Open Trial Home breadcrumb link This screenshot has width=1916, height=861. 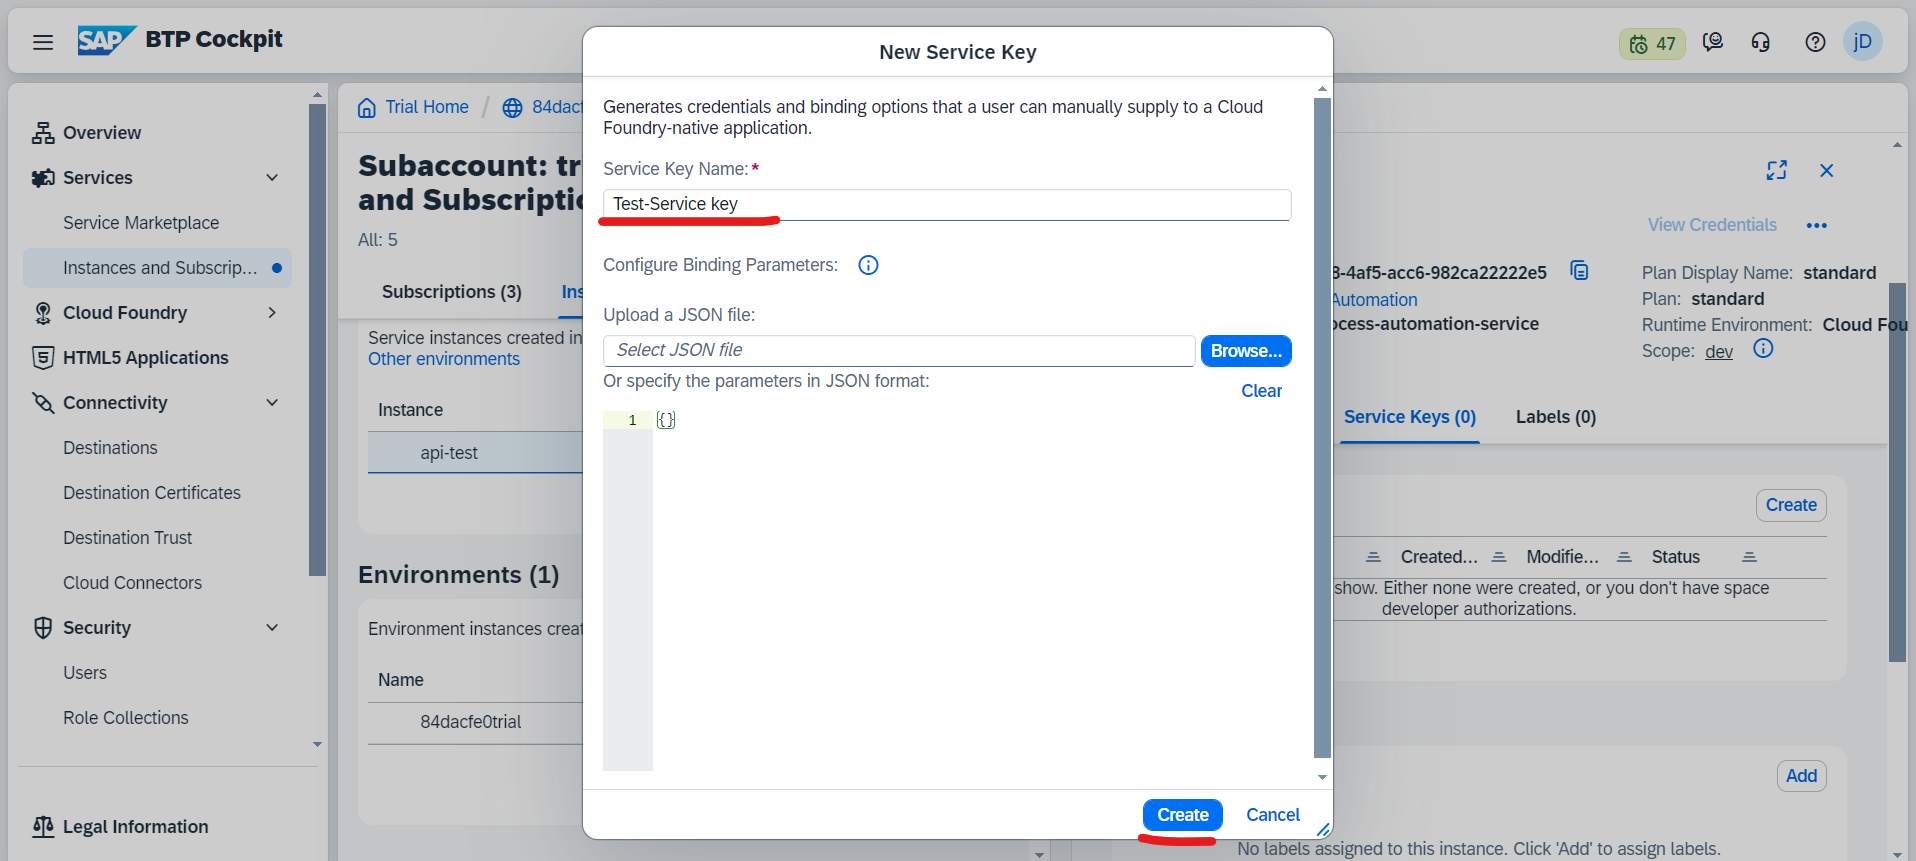coord(427,107)
